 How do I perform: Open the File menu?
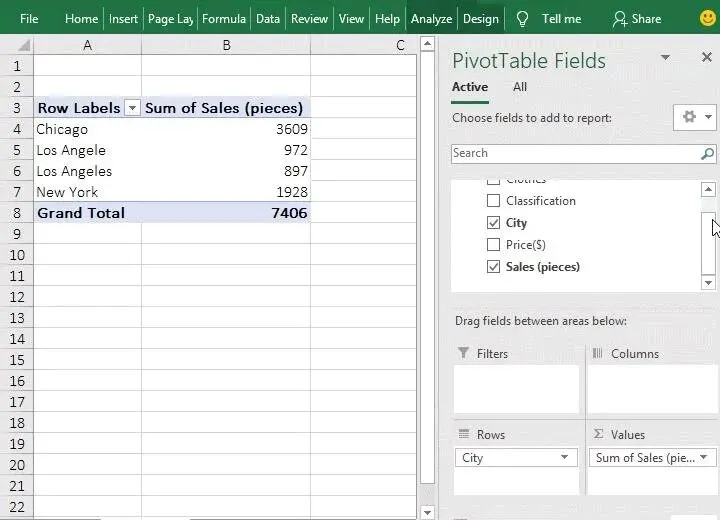point(29,19)
